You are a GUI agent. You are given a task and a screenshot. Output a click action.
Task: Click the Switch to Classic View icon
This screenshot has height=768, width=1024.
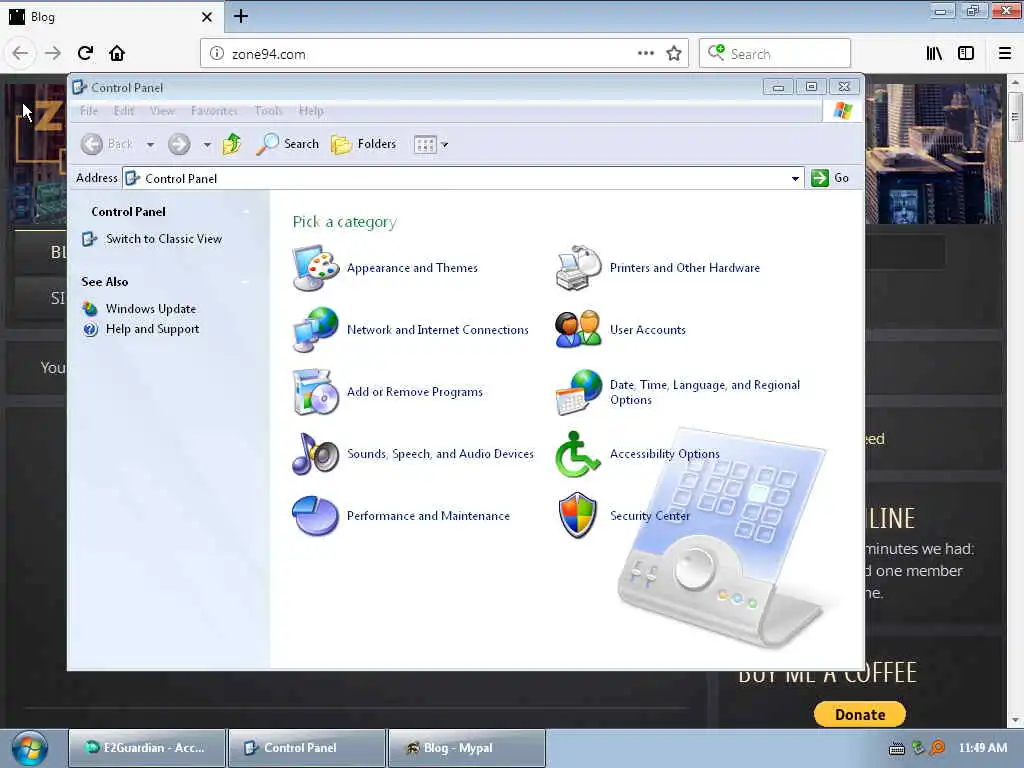point(89,239)
